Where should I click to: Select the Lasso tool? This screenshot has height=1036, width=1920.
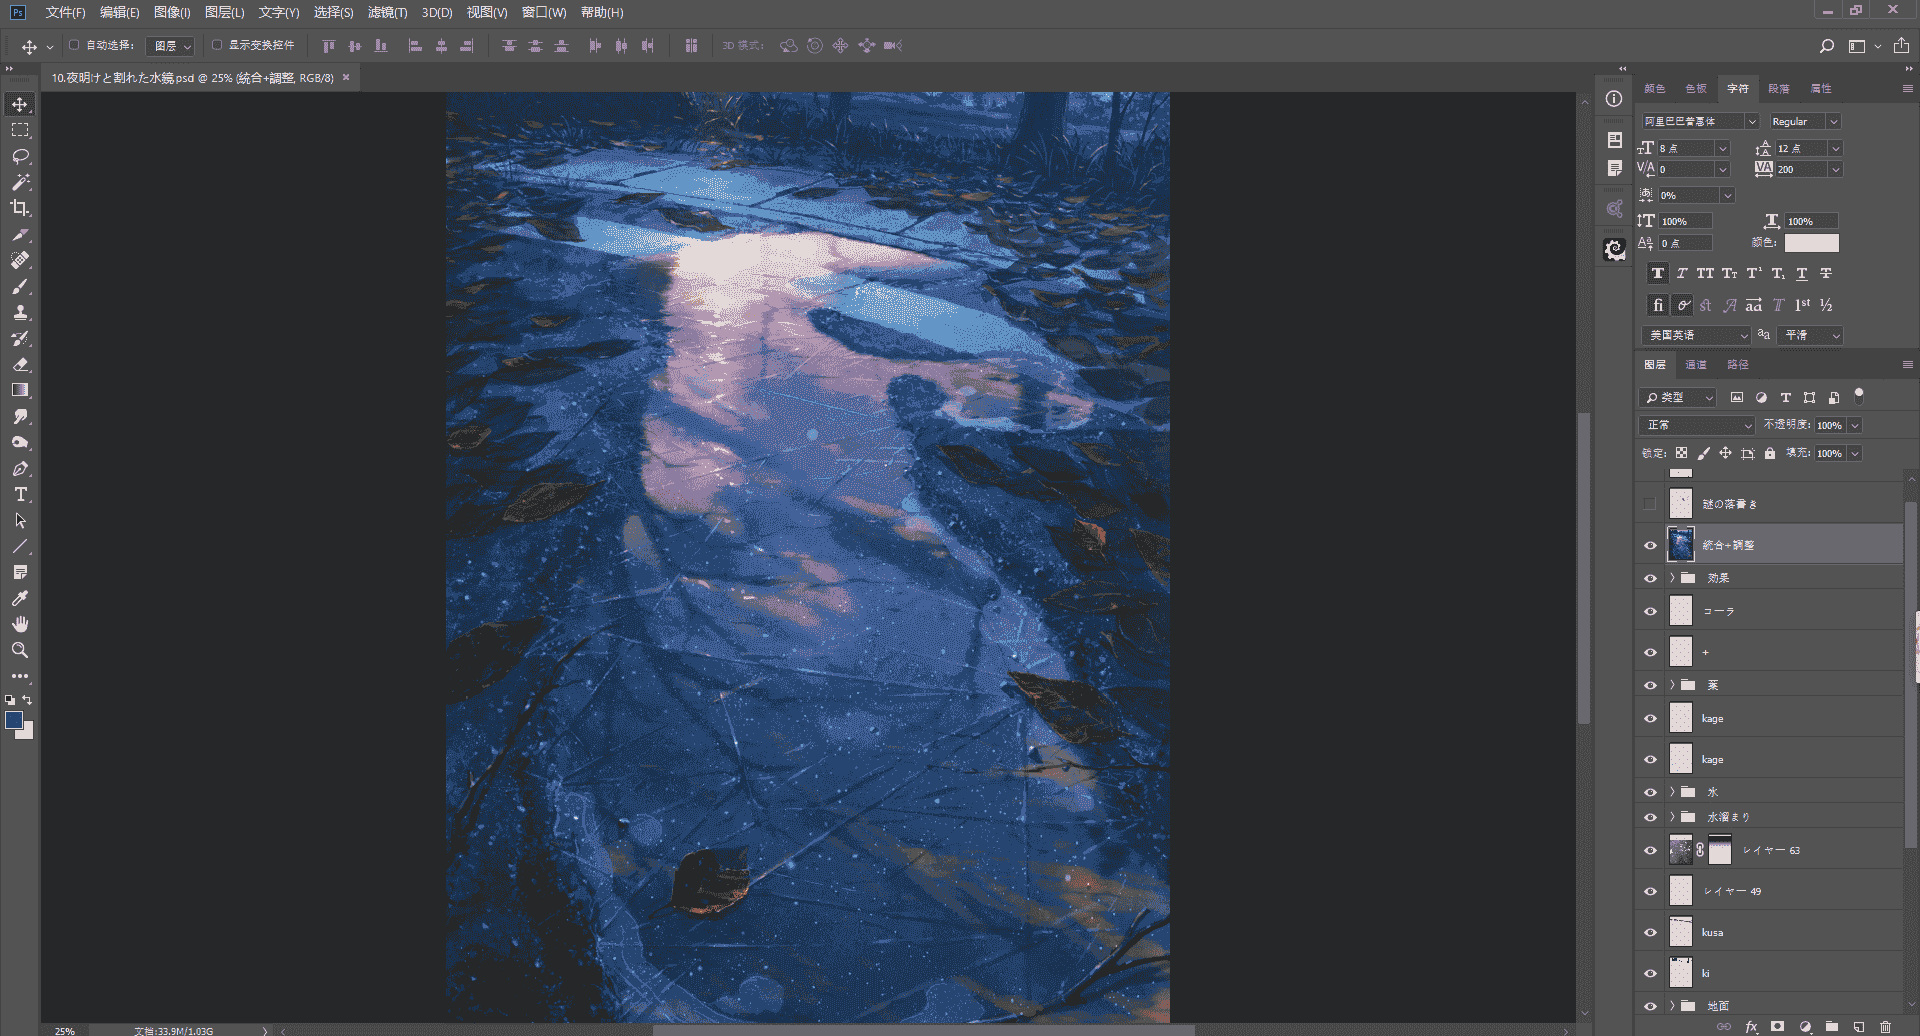20,156
